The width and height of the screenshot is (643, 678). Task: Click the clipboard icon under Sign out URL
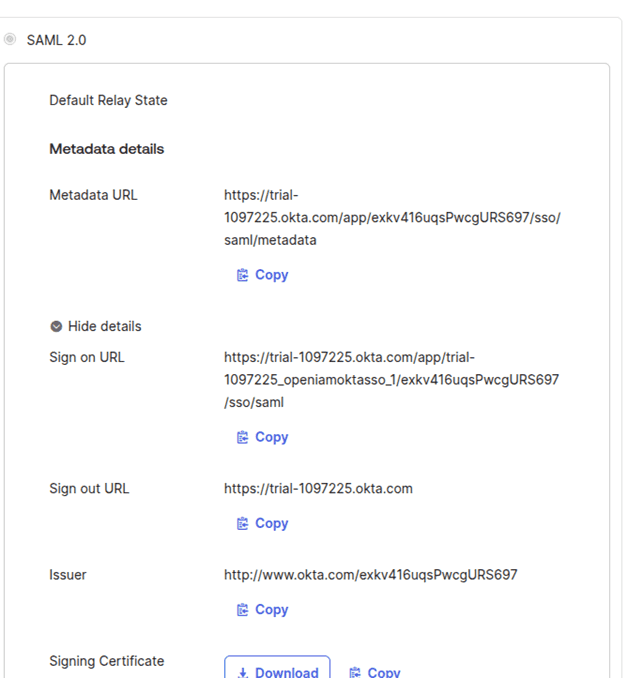click(x=242, y=523)
